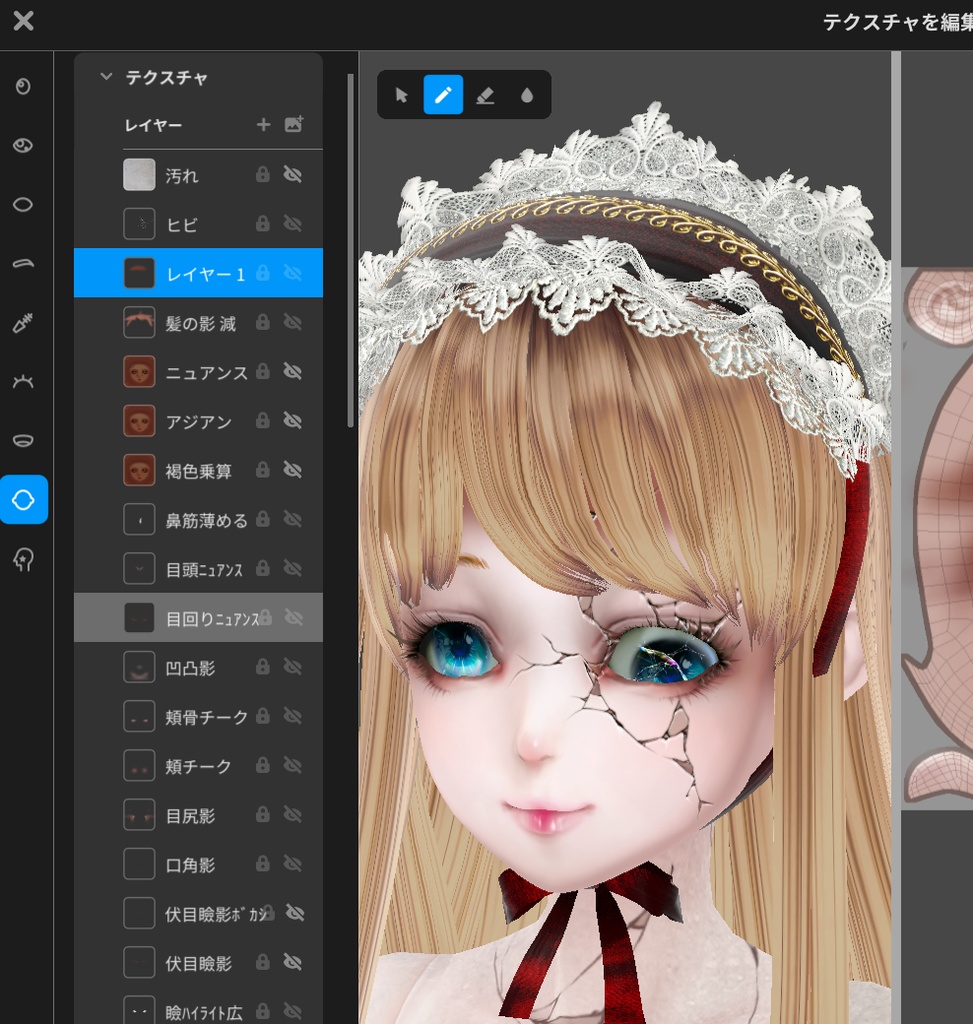This screenshot has width=973, height=1024.
Task: Open the selected face skin category
Action: [x=24, y=500]
